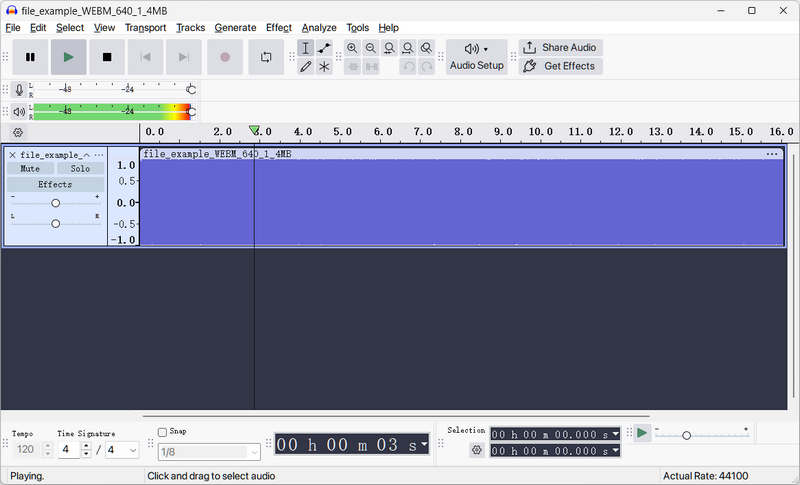Solo the file_example track
This screenshot has height=485, width=800.
coord(80,168)
